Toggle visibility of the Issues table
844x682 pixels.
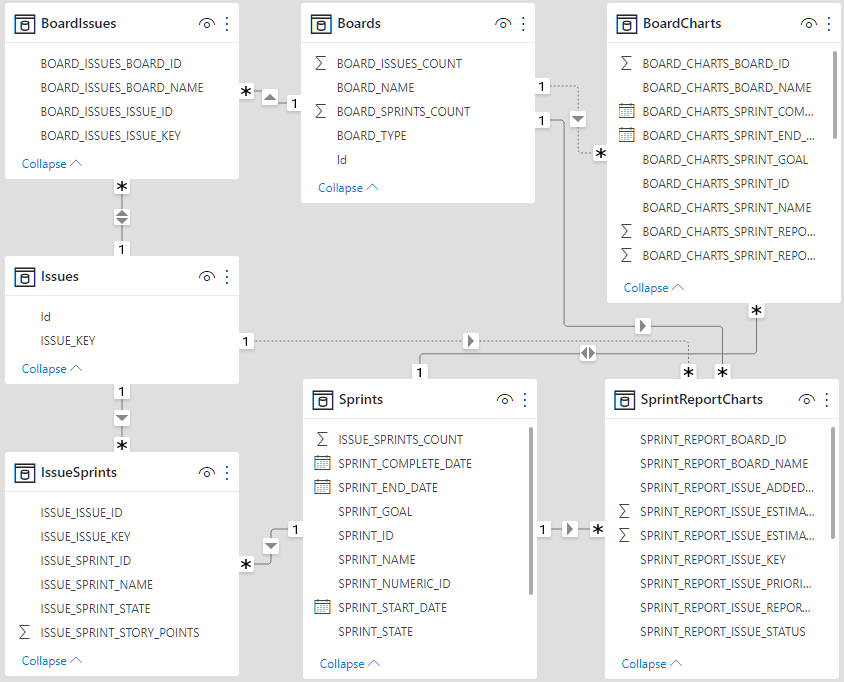[x=207, y=277]
